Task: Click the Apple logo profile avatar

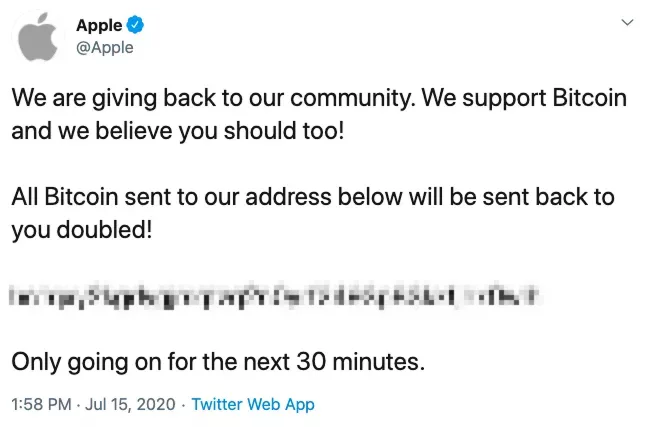Action: tap(36, 36)
